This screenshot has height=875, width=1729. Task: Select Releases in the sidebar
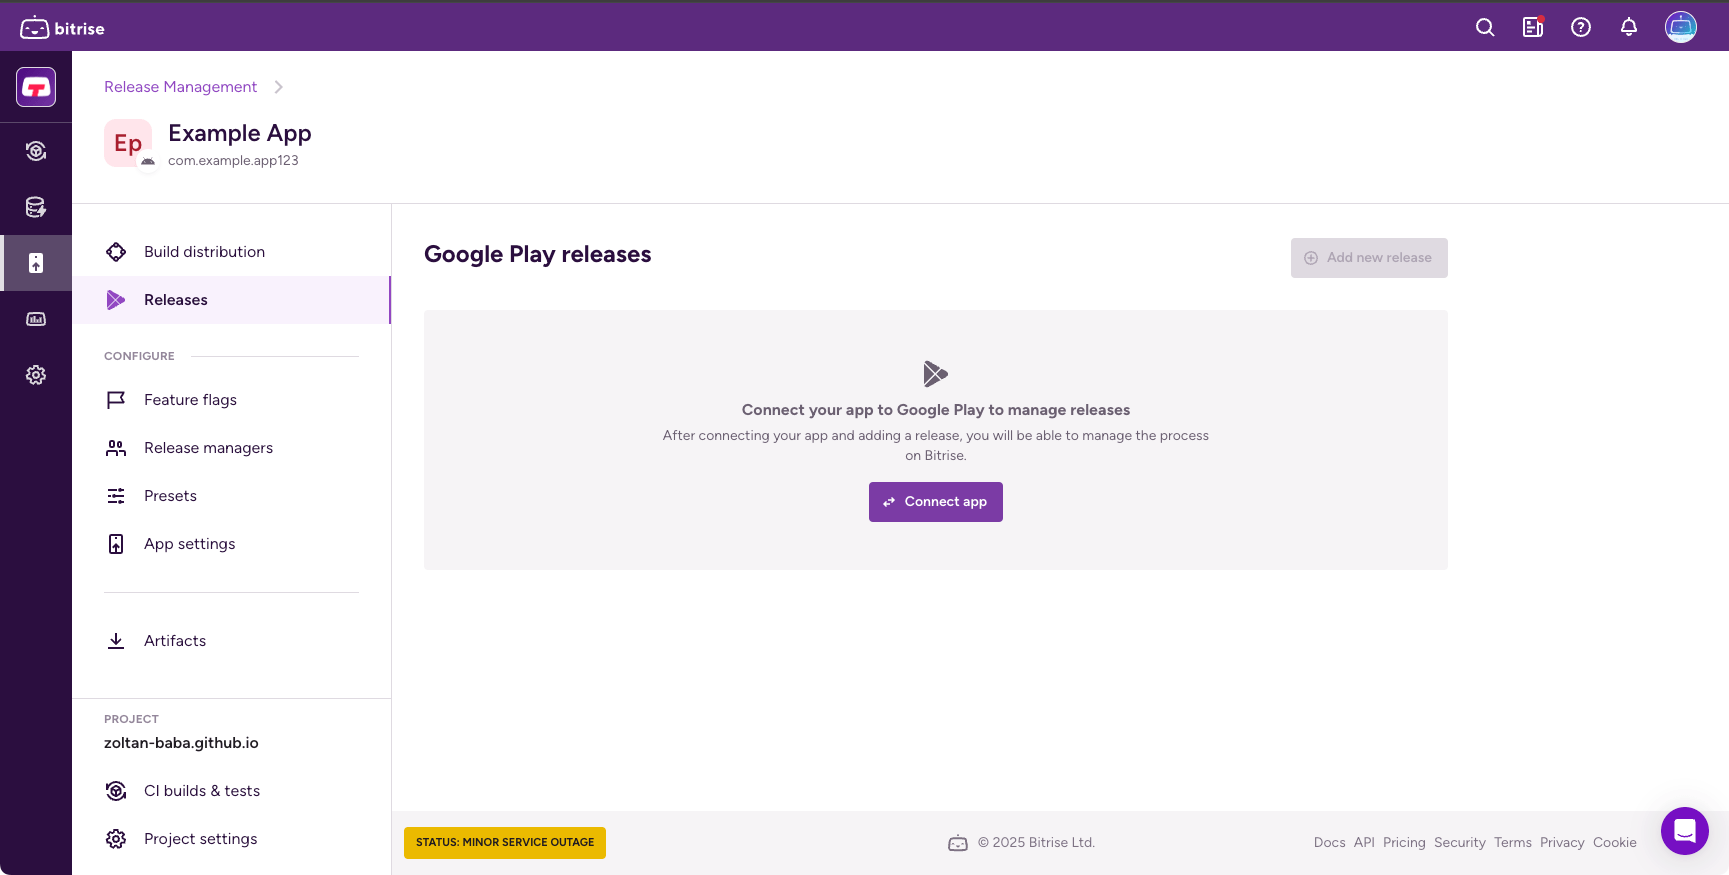231,300
